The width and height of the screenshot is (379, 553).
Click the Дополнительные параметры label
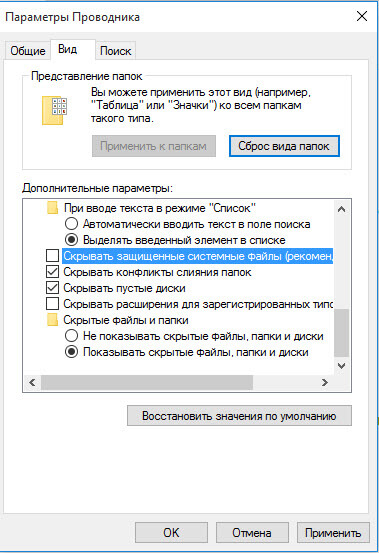(x=97, y=188)
